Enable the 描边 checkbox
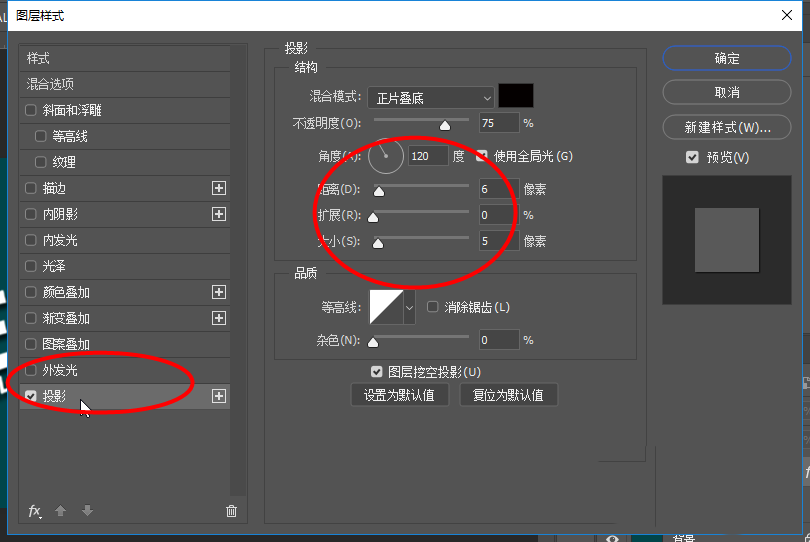Screen dimensions: 810x542 pos(30,188)
